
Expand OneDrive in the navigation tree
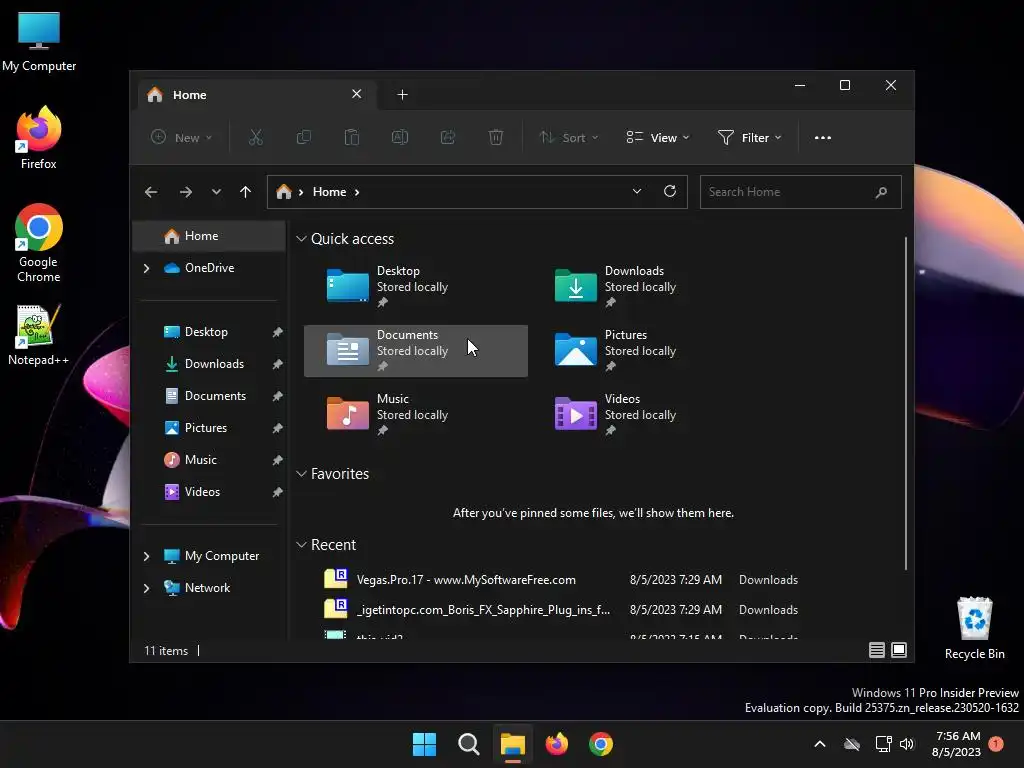click(x=146, y=268)
